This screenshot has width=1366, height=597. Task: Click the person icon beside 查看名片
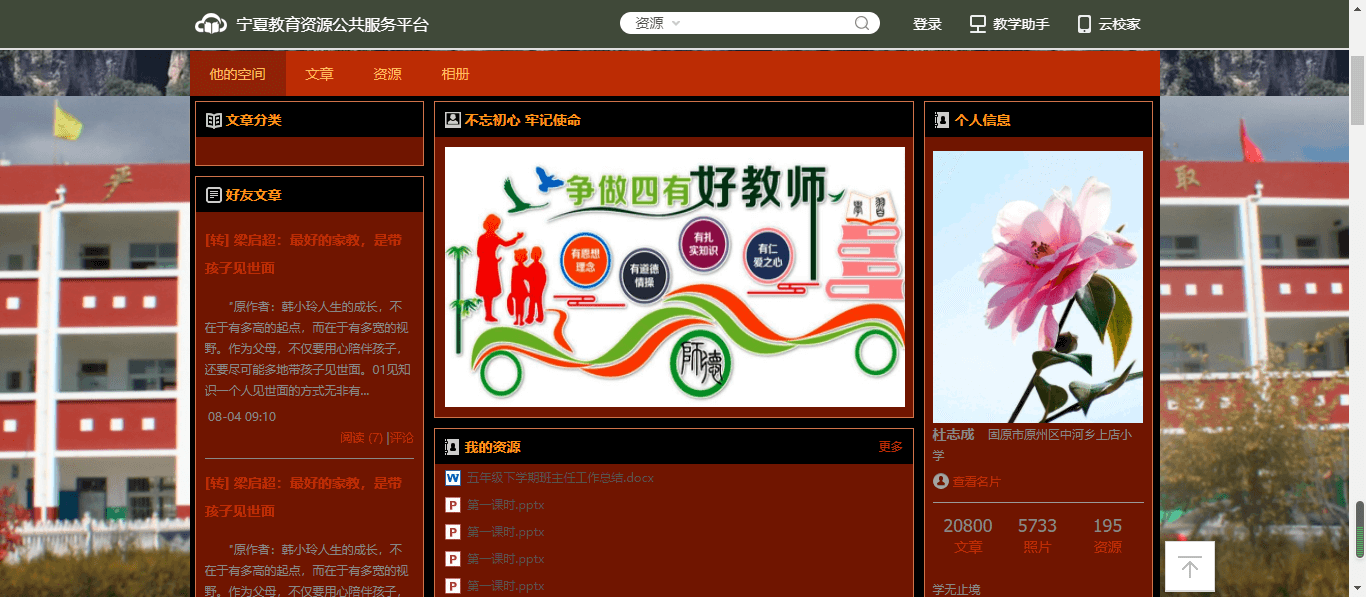click(x=940, y=482)
